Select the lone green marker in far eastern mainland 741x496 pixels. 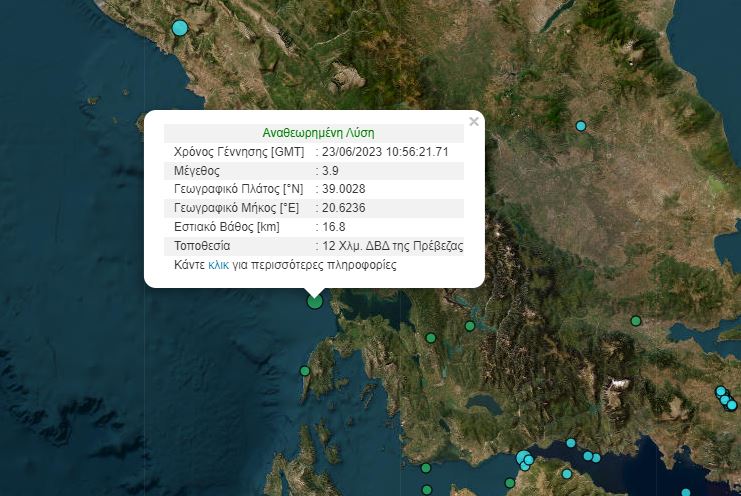(x=636, y=321)
